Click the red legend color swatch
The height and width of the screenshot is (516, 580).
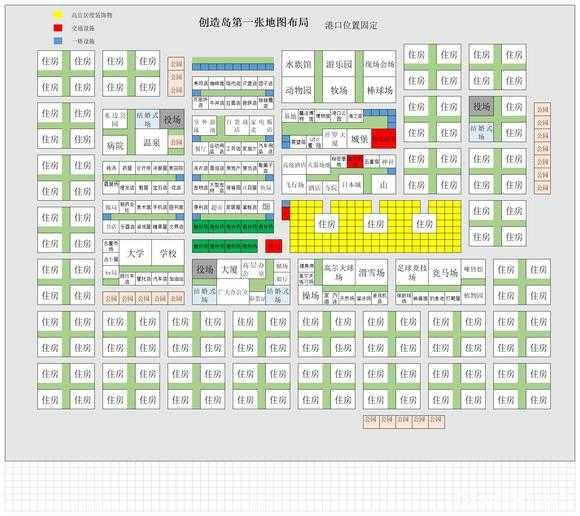pyautogui.click(x=58, y=28)
